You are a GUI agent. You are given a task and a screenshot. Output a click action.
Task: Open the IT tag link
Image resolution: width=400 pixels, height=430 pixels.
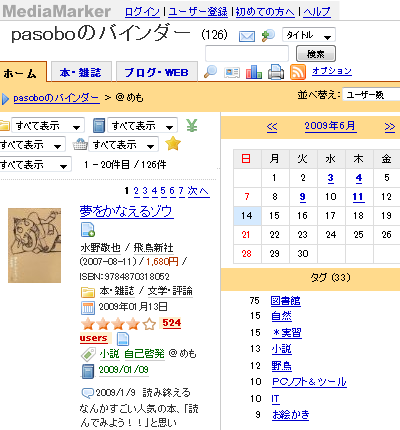tap(275, 399)
